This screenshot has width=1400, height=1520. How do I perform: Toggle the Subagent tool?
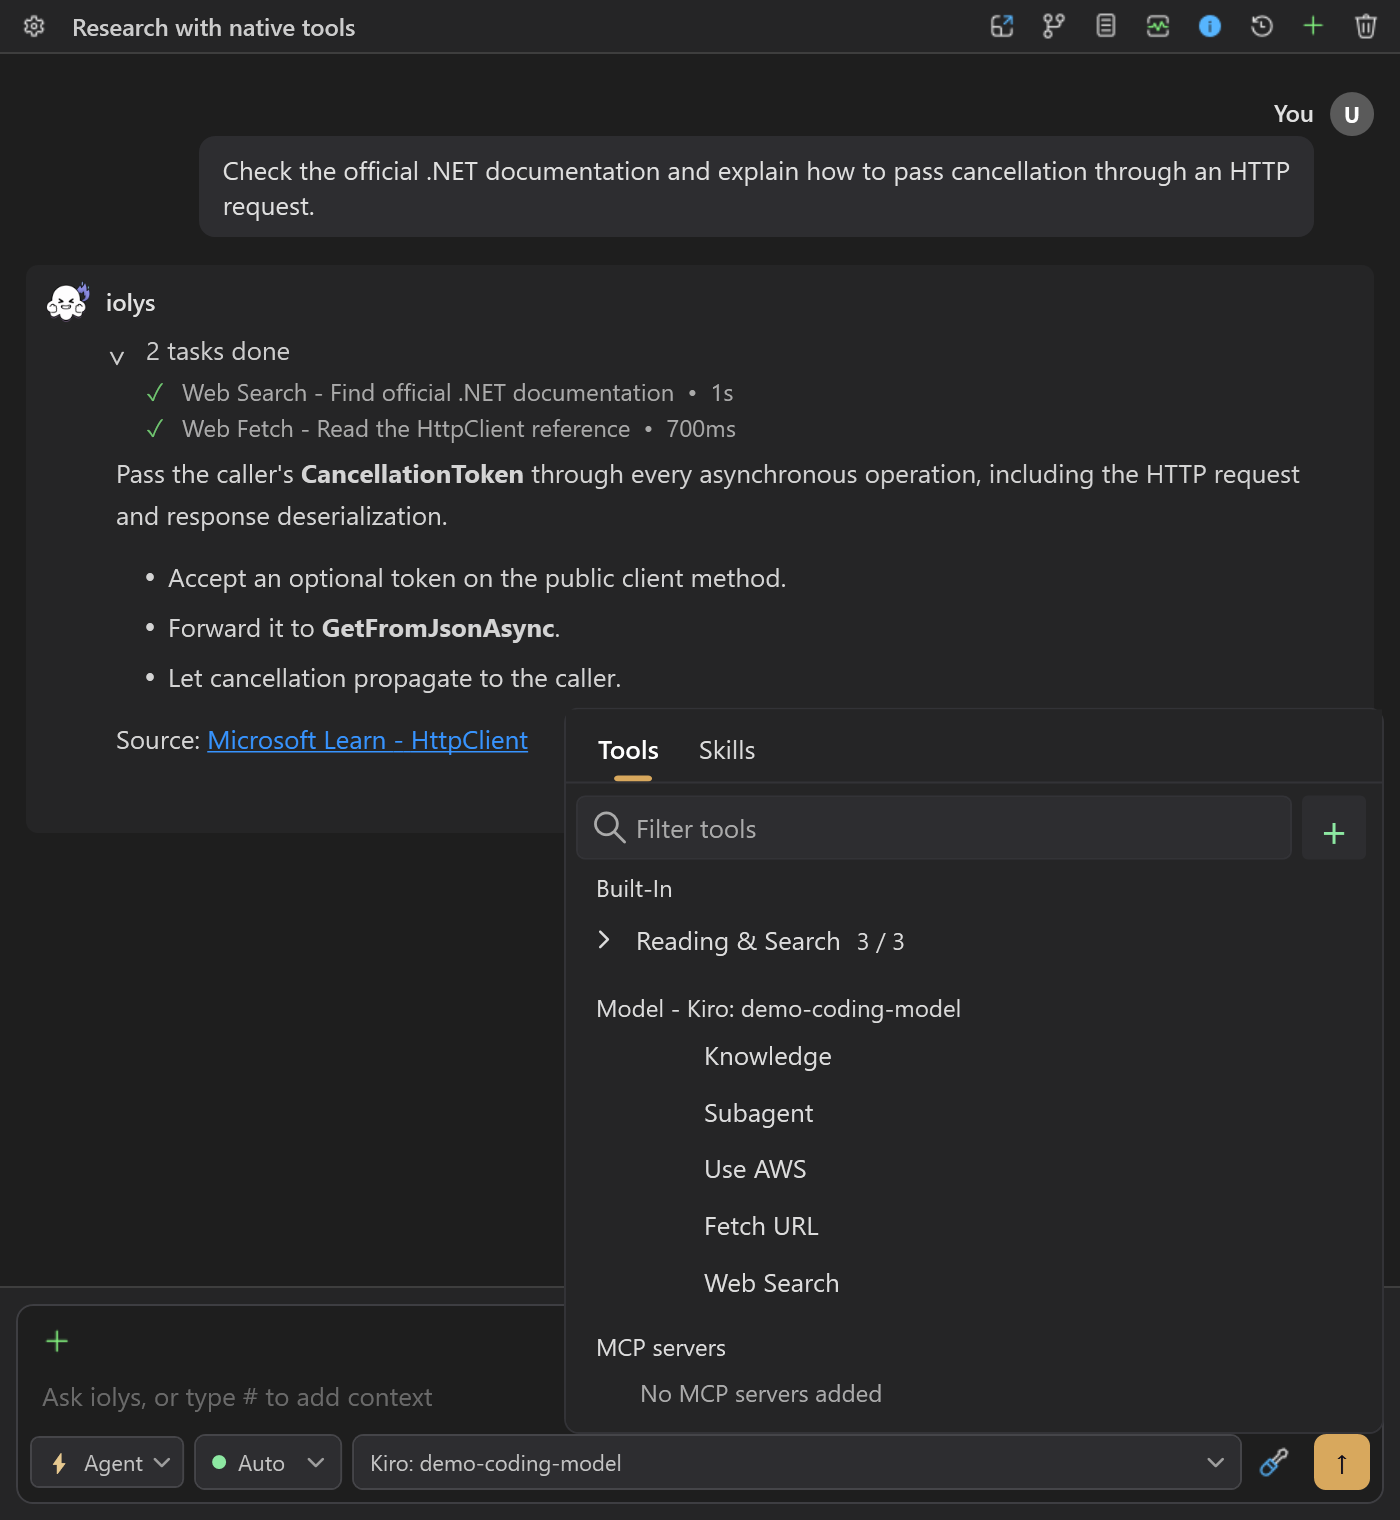click(759, 1113)
